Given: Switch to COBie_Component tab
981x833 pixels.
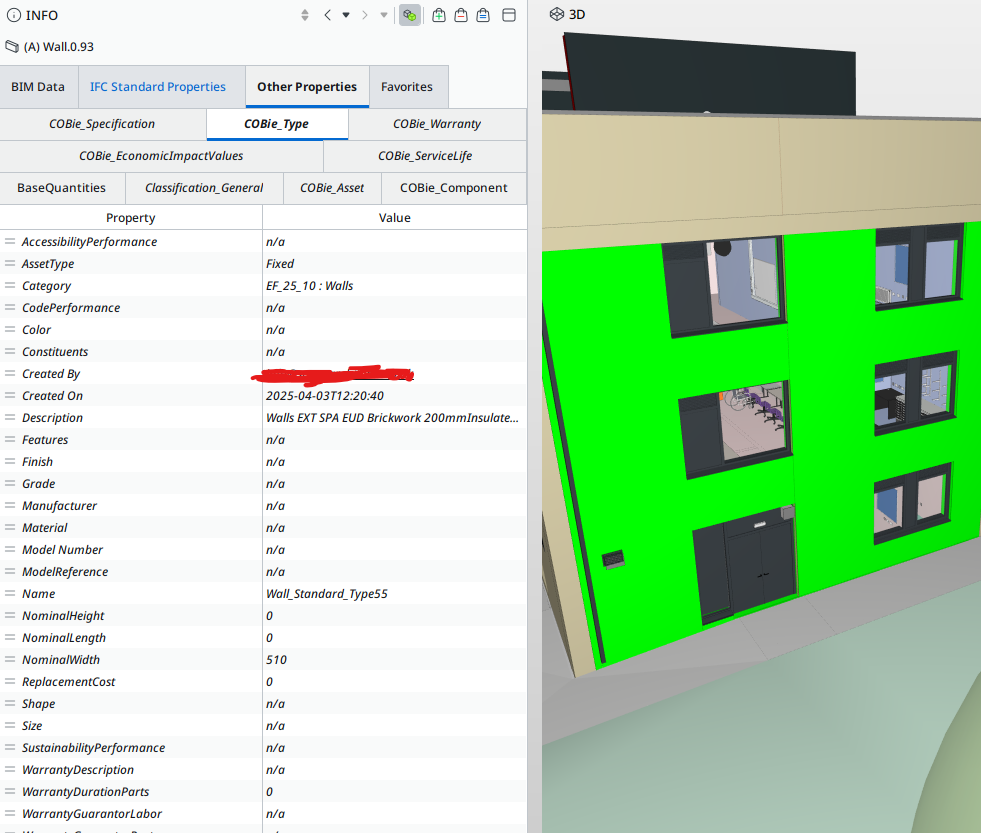Looking at the screenshot, I should point(454,188).
